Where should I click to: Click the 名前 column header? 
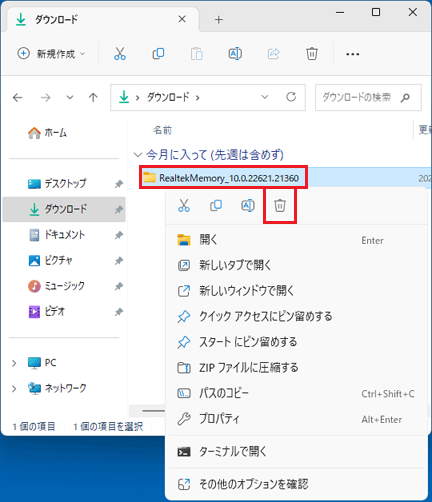tap(162, 130)
